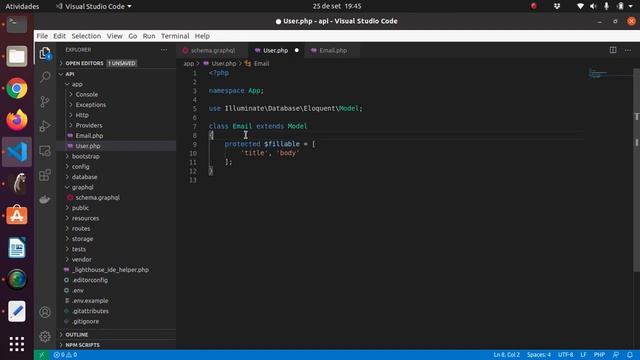Collapse the app folder
The image size is (640, 360).
77,84
